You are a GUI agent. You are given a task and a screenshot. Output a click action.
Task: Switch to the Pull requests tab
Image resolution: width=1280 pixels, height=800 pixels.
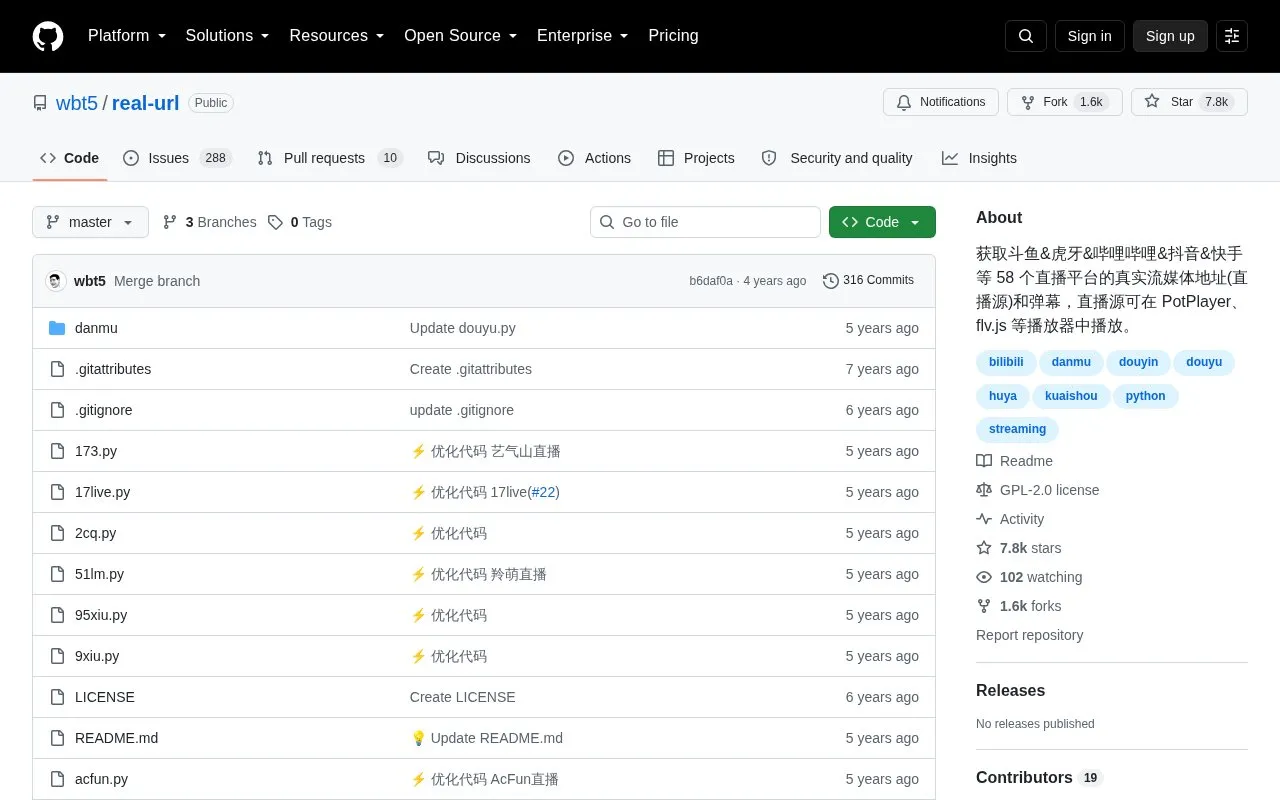click(329, 158)
